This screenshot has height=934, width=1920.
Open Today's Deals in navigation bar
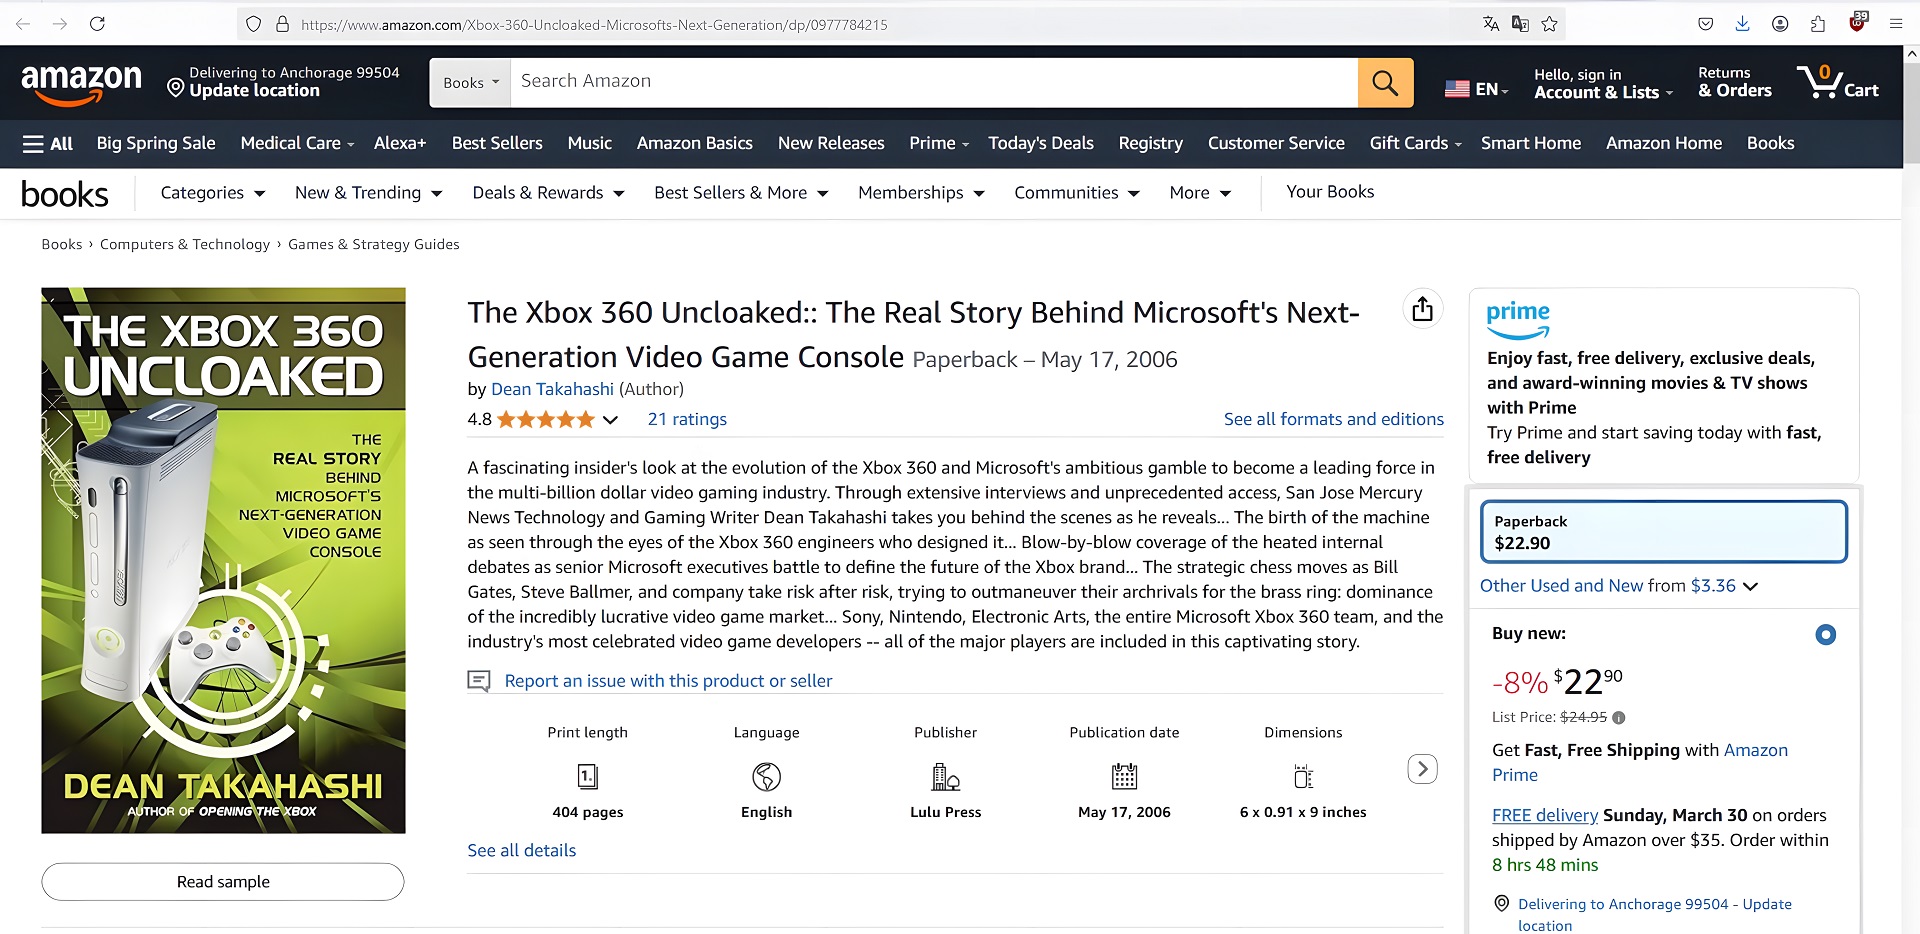pyautogui.click(x=1040, y=144)
